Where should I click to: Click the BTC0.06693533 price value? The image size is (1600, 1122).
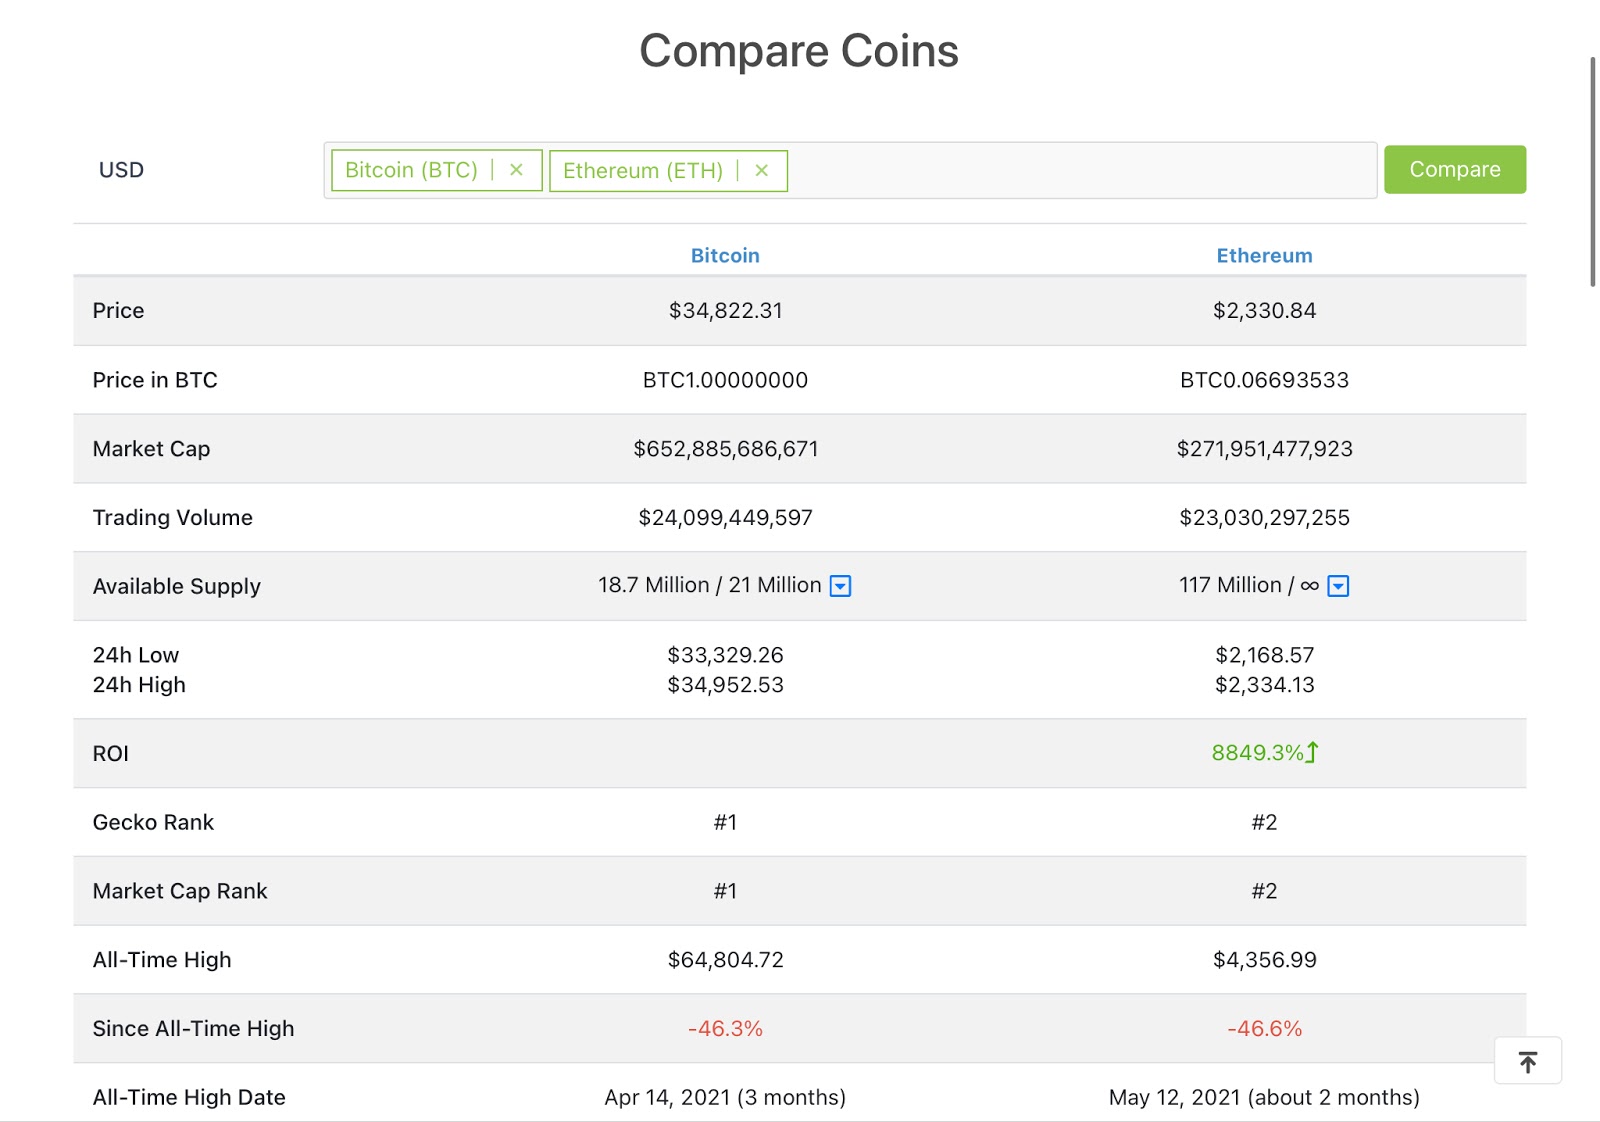pos(1264,380)
